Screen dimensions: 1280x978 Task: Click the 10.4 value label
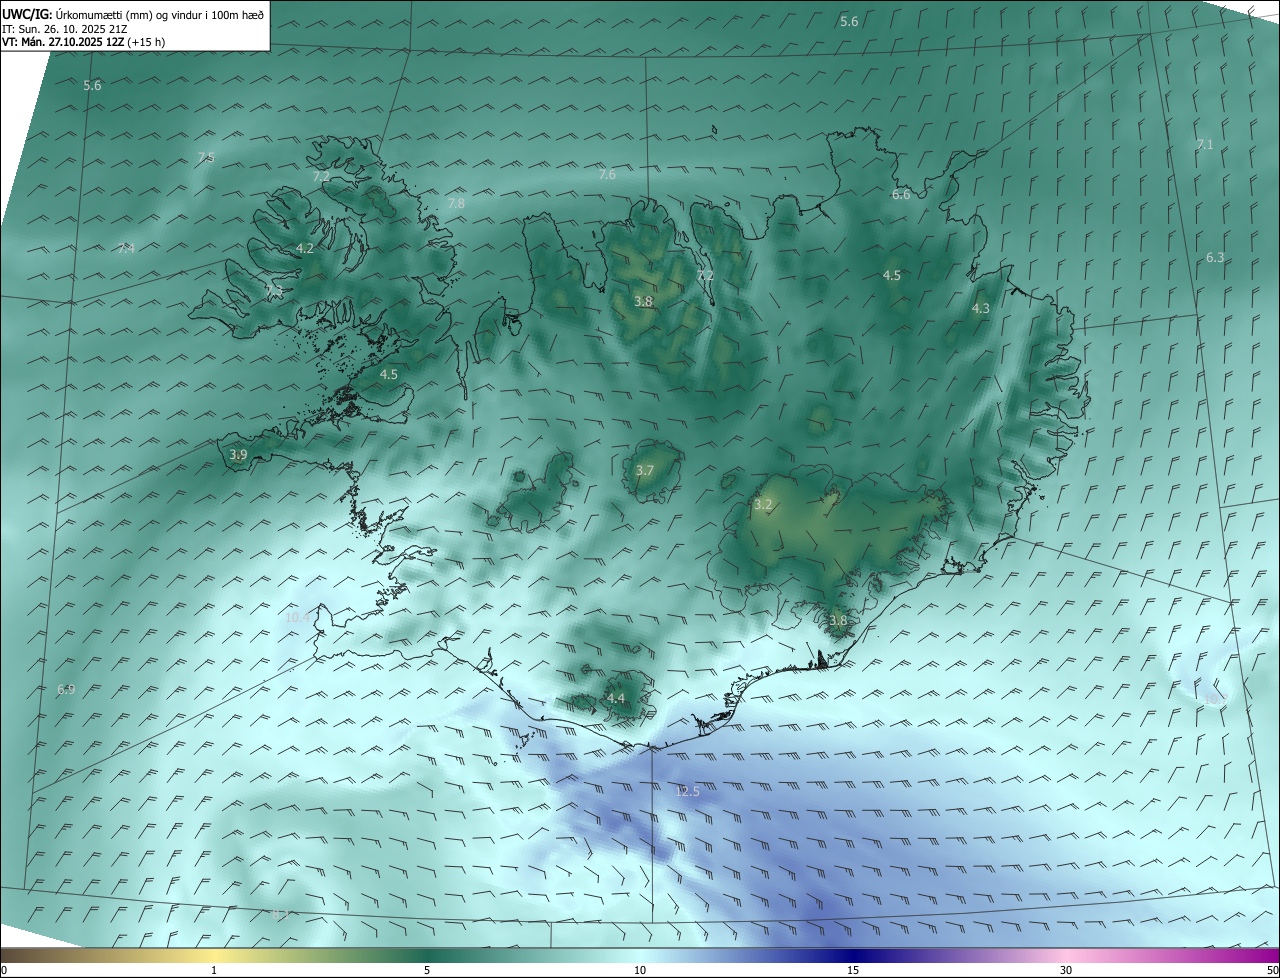click(x=298, y=618)
